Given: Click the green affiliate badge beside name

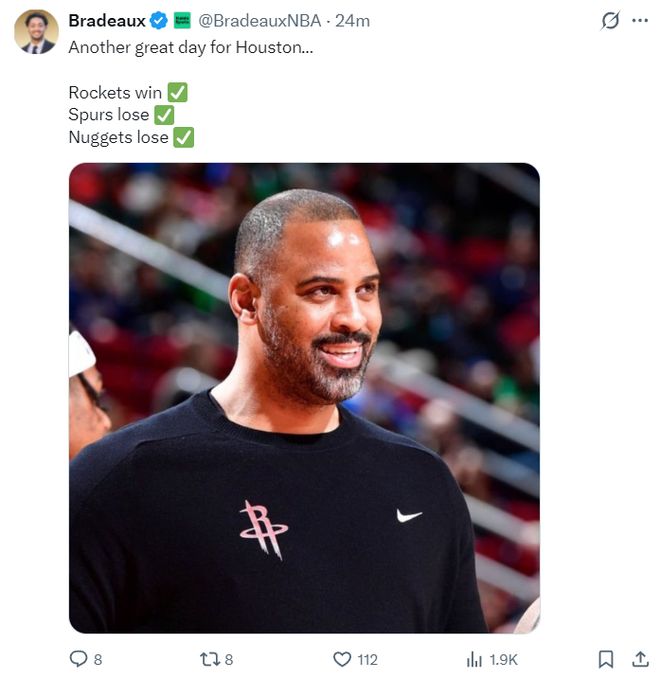Looking at the screenshot, I should [183, 21].
